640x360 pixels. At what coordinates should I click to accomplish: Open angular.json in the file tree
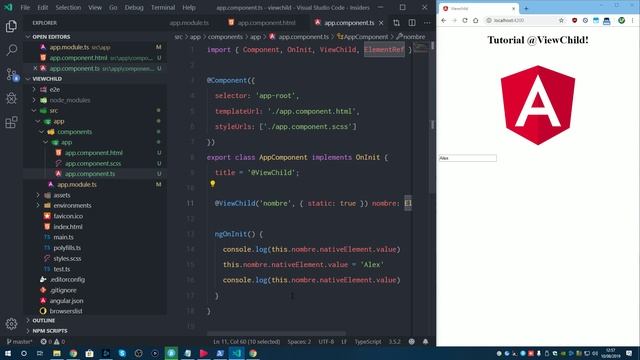click(66, 300)
